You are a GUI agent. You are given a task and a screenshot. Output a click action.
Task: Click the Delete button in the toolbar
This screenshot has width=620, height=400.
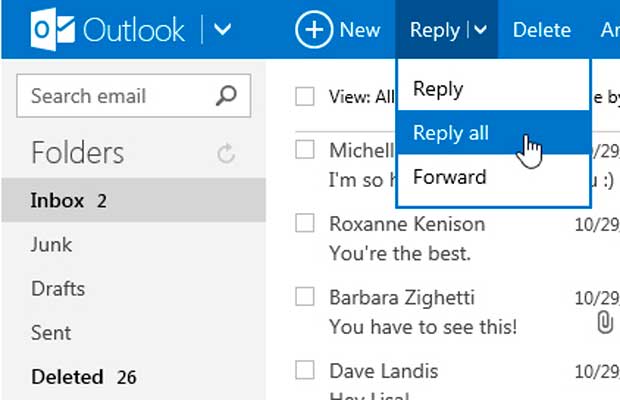542,30
